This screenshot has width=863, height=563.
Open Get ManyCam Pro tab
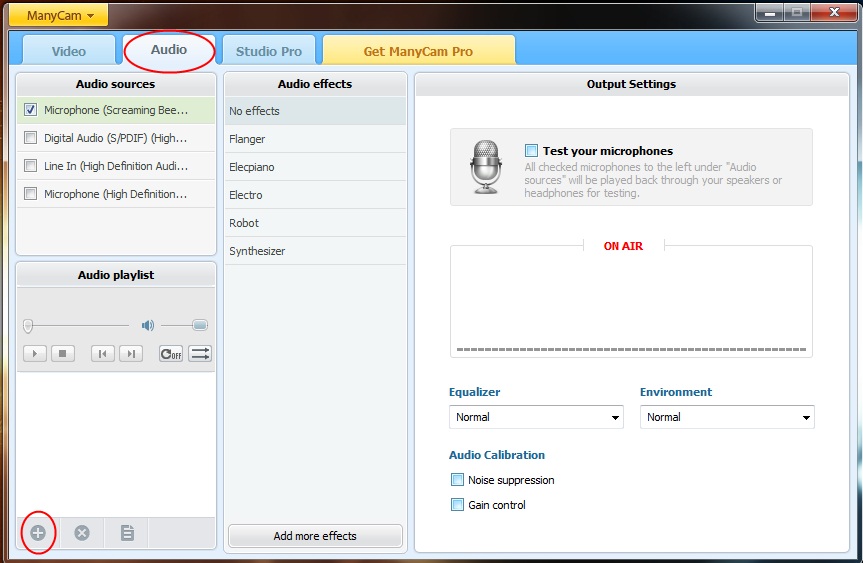click(x=418, y=51)
